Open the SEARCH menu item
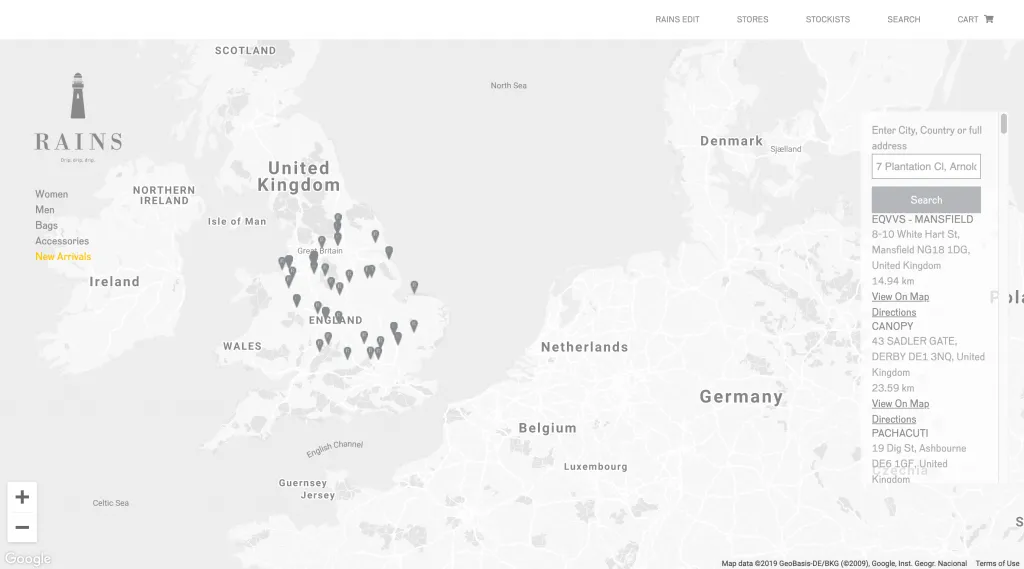The image size is (1024, 569). pos(903,20)
